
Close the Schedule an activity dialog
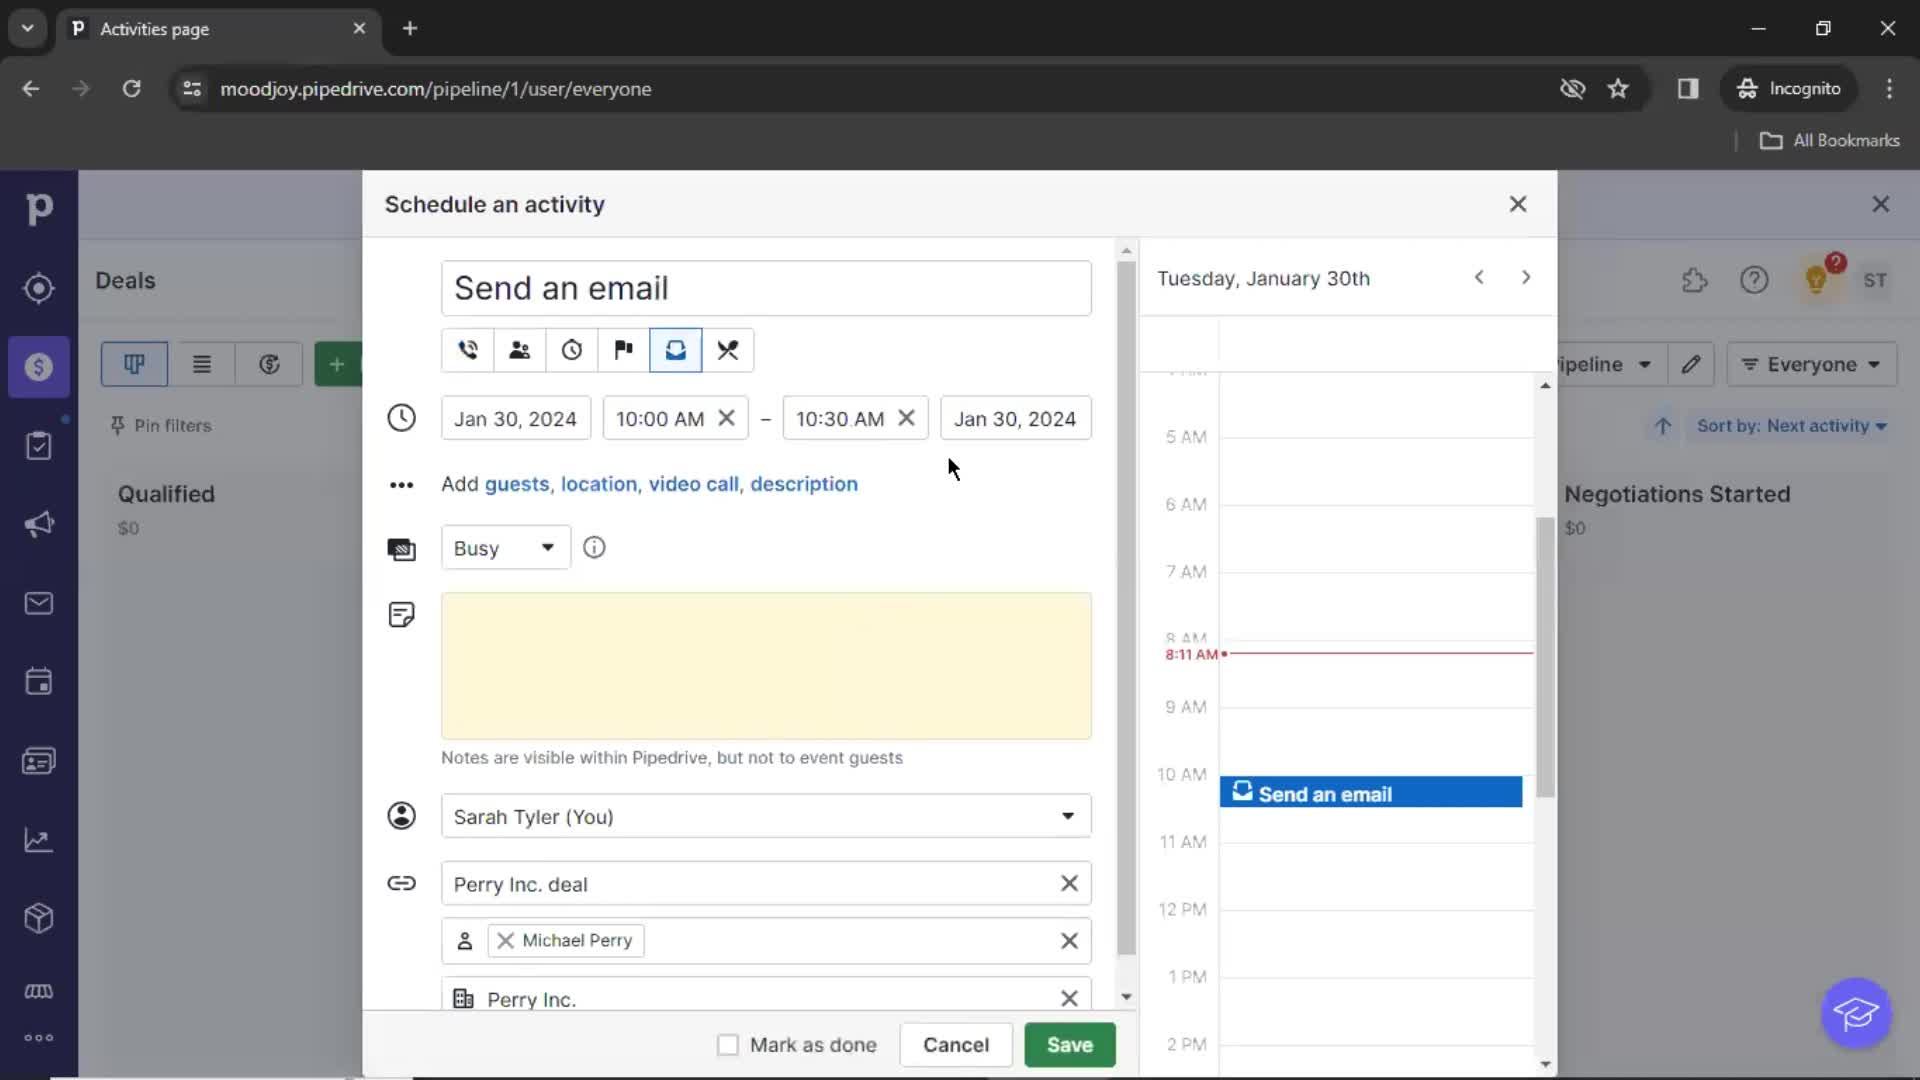point(1518,204)
